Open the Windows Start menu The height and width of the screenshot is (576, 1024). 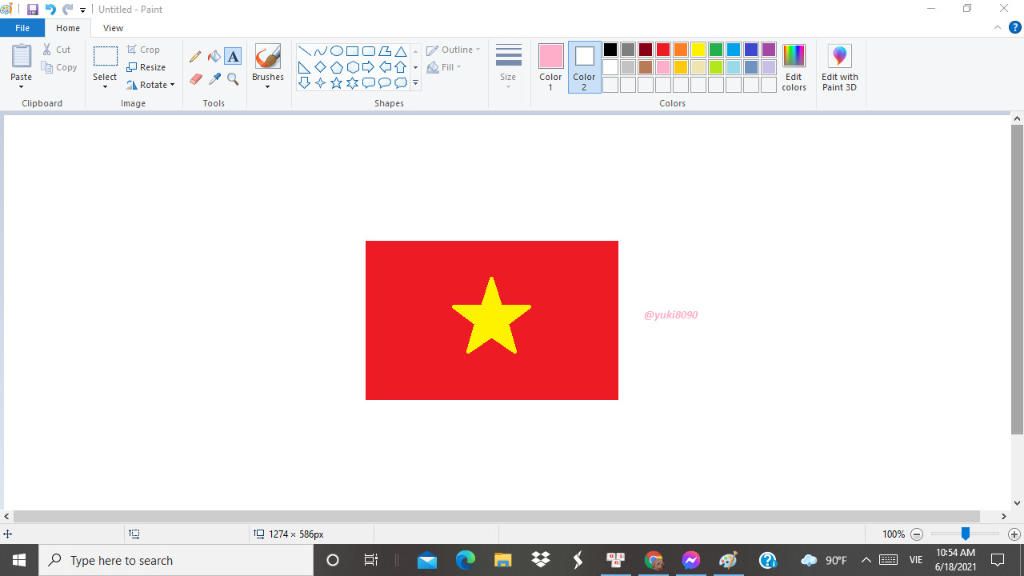point(19,560)
